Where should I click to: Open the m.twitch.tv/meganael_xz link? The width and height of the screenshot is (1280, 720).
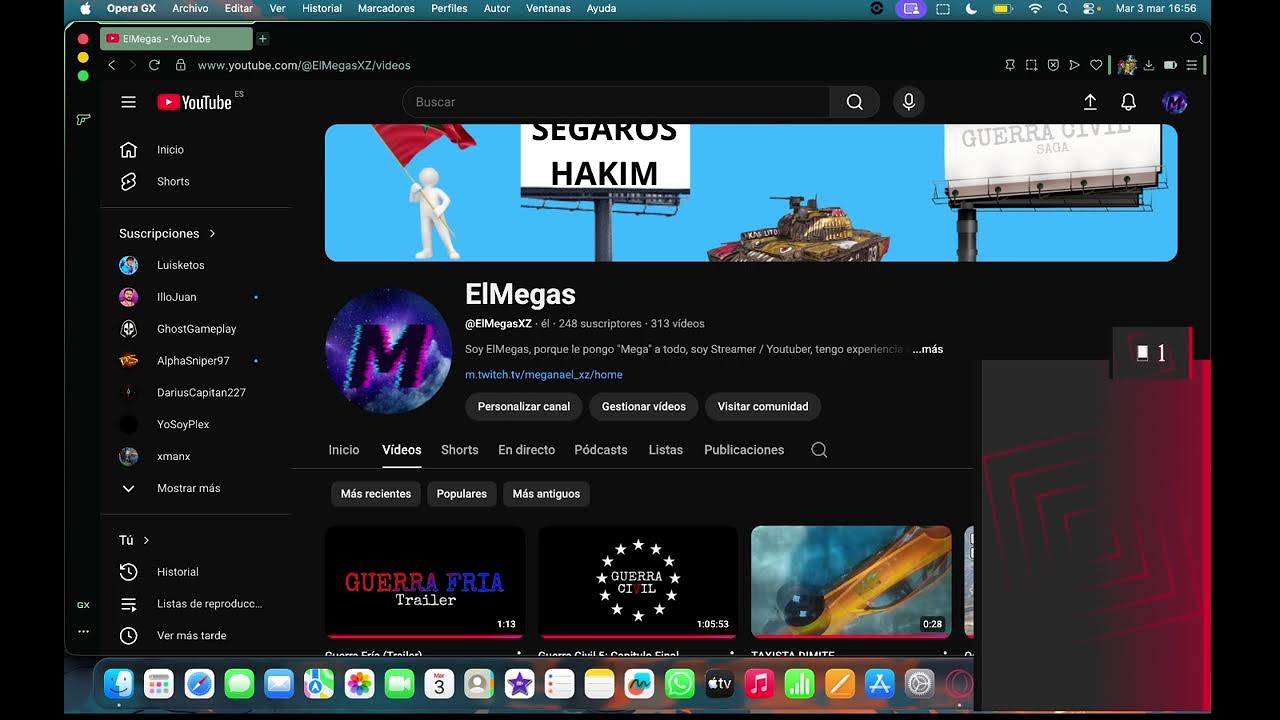point(544,375)
